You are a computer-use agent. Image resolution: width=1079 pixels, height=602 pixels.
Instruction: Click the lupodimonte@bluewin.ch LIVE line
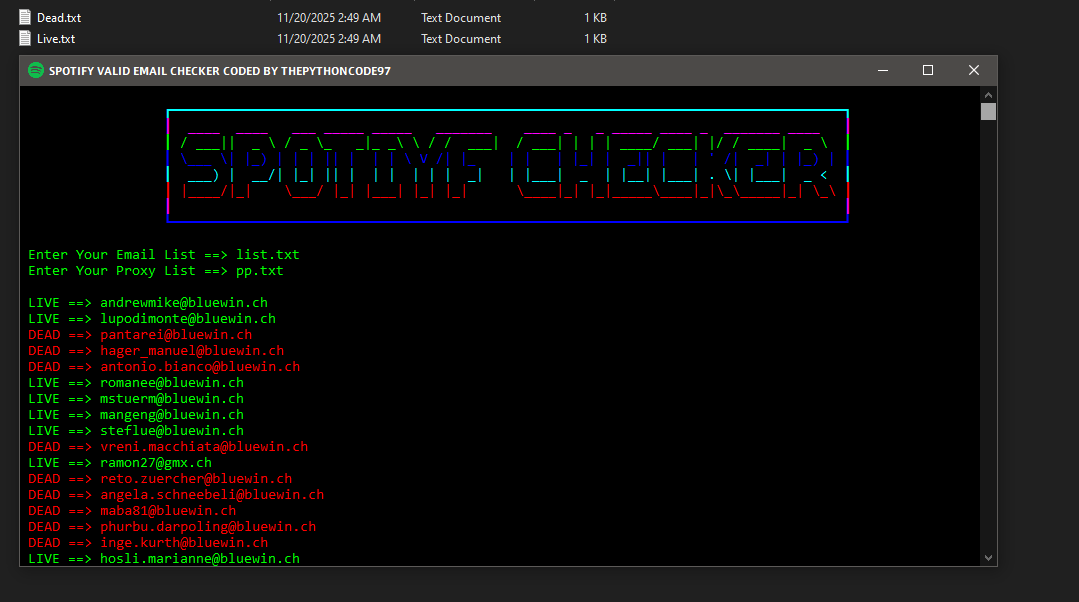pyautogui.click(x=152, y=319)
